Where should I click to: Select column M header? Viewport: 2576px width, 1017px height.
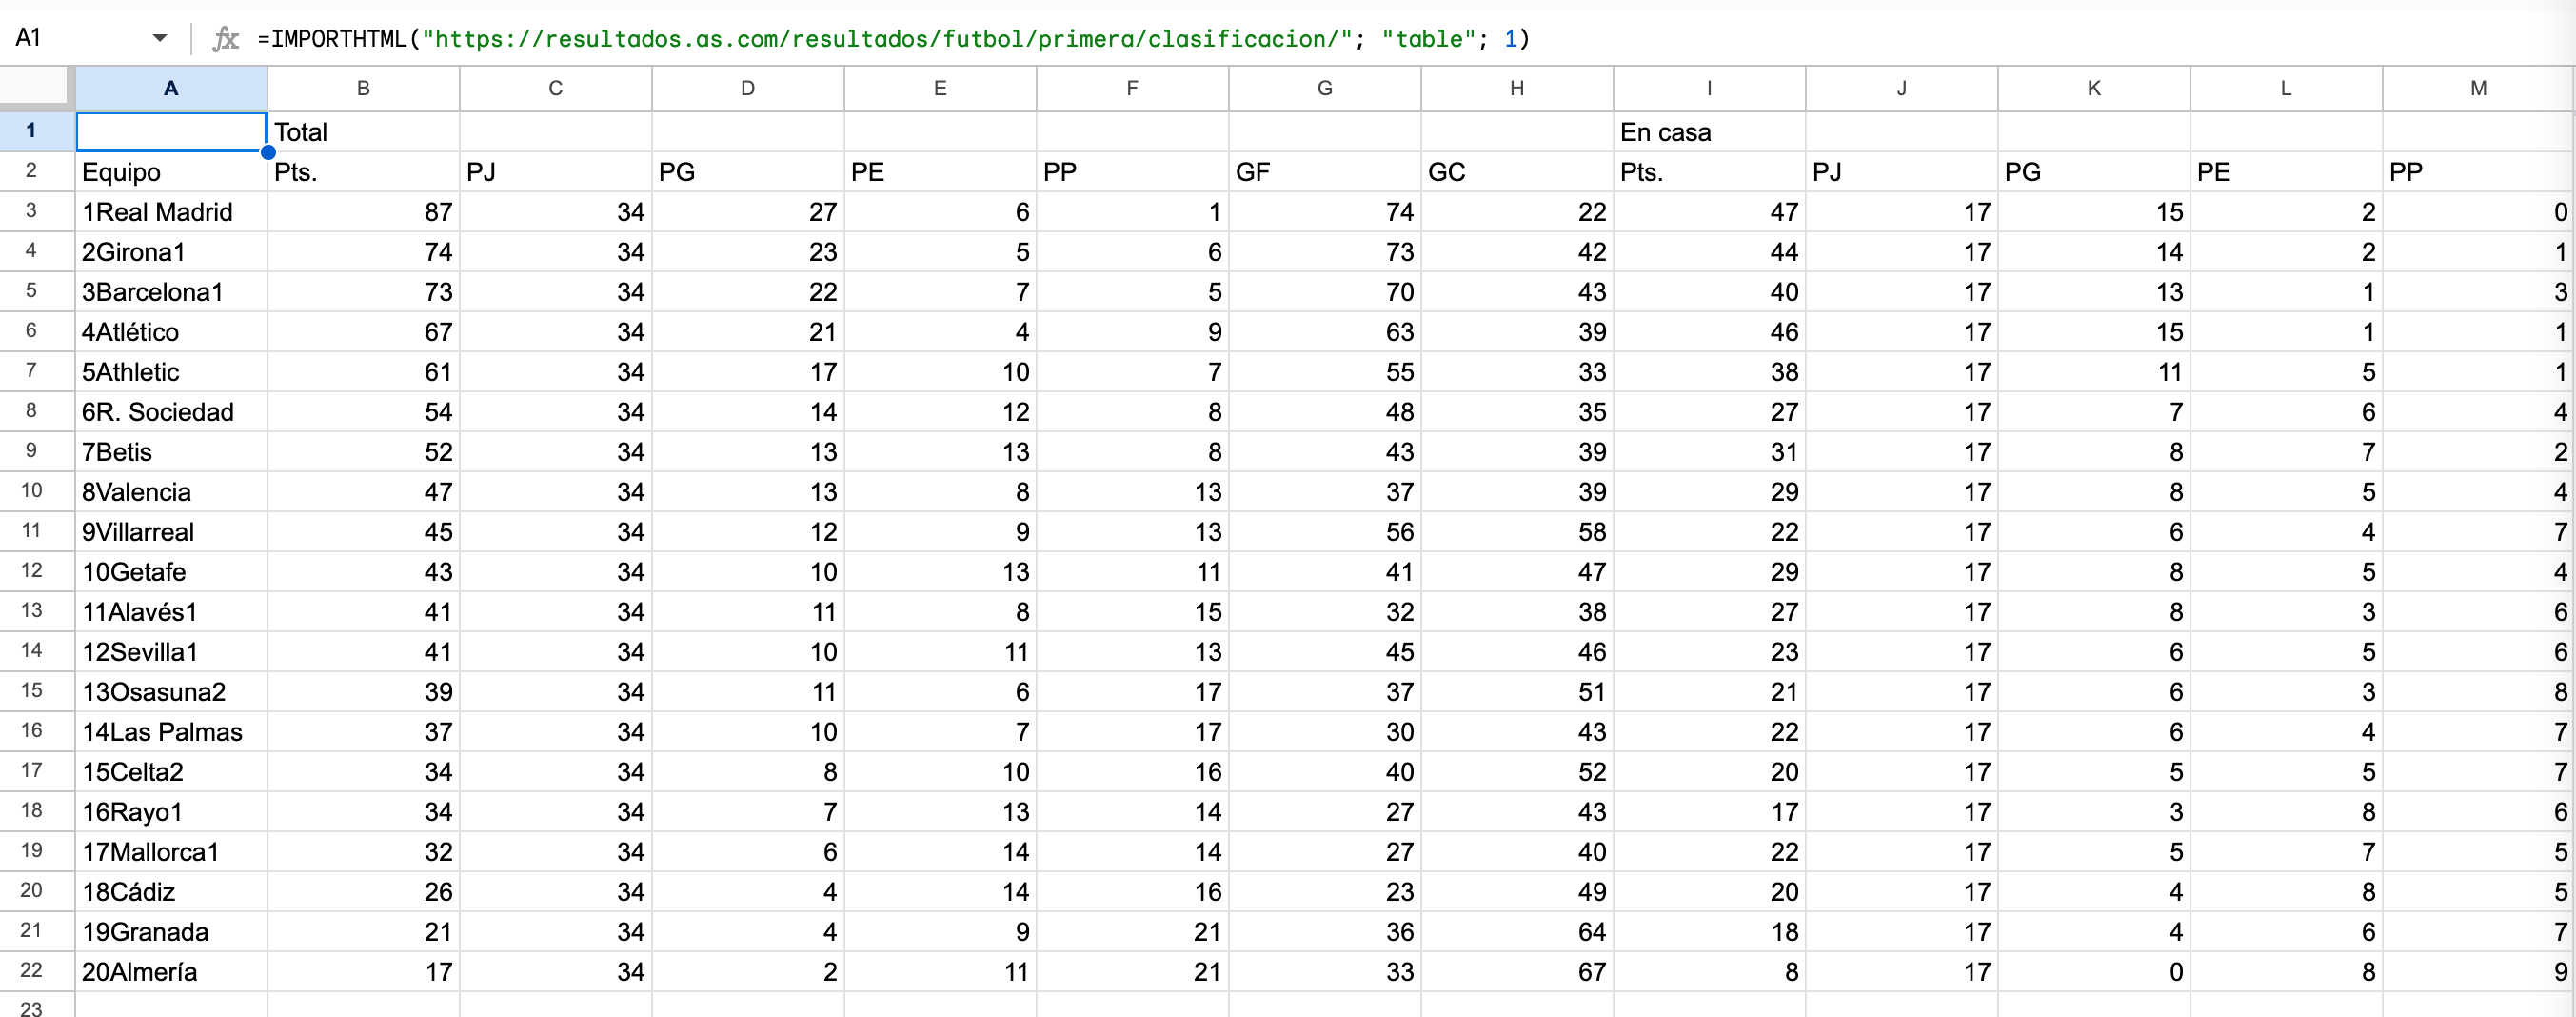pyautogui.click(x=2478, y=88)
